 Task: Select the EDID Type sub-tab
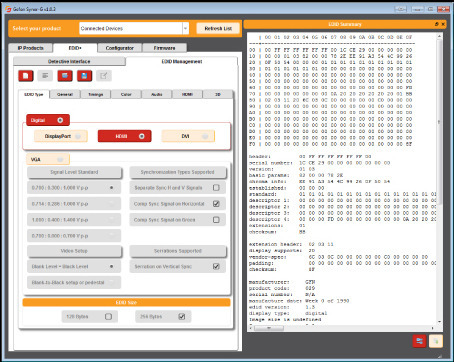[34, 94]
